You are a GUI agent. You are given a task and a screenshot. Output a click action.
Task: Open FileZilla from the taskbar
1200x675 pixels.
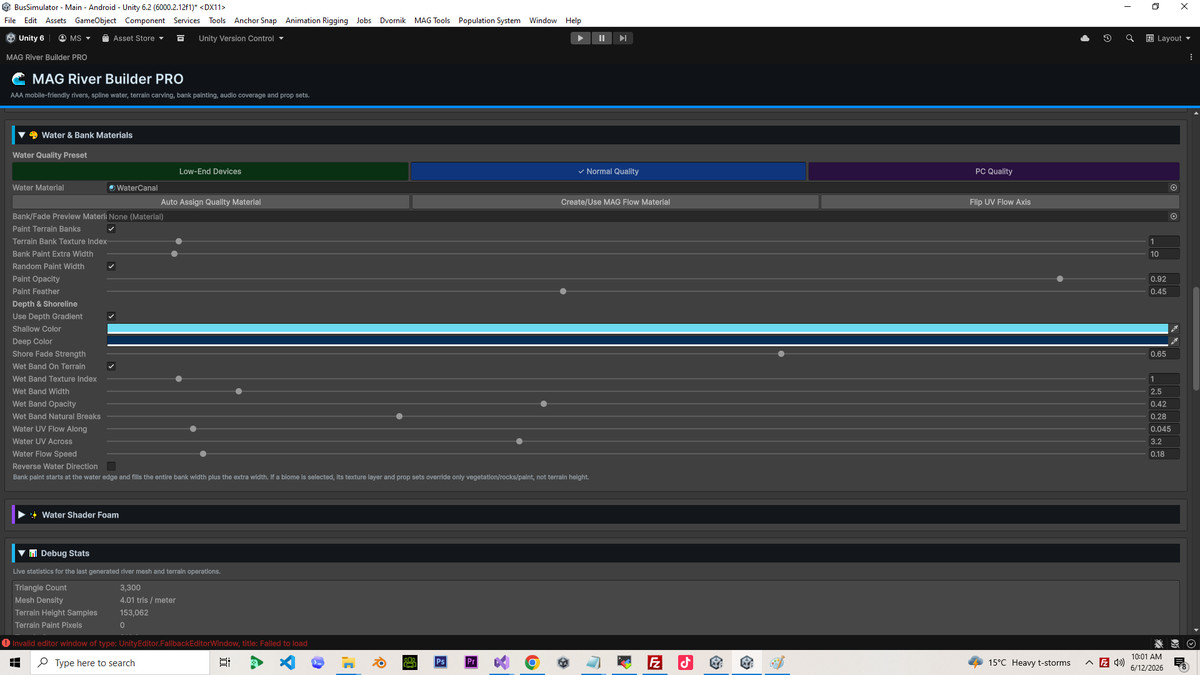(655, 662)
